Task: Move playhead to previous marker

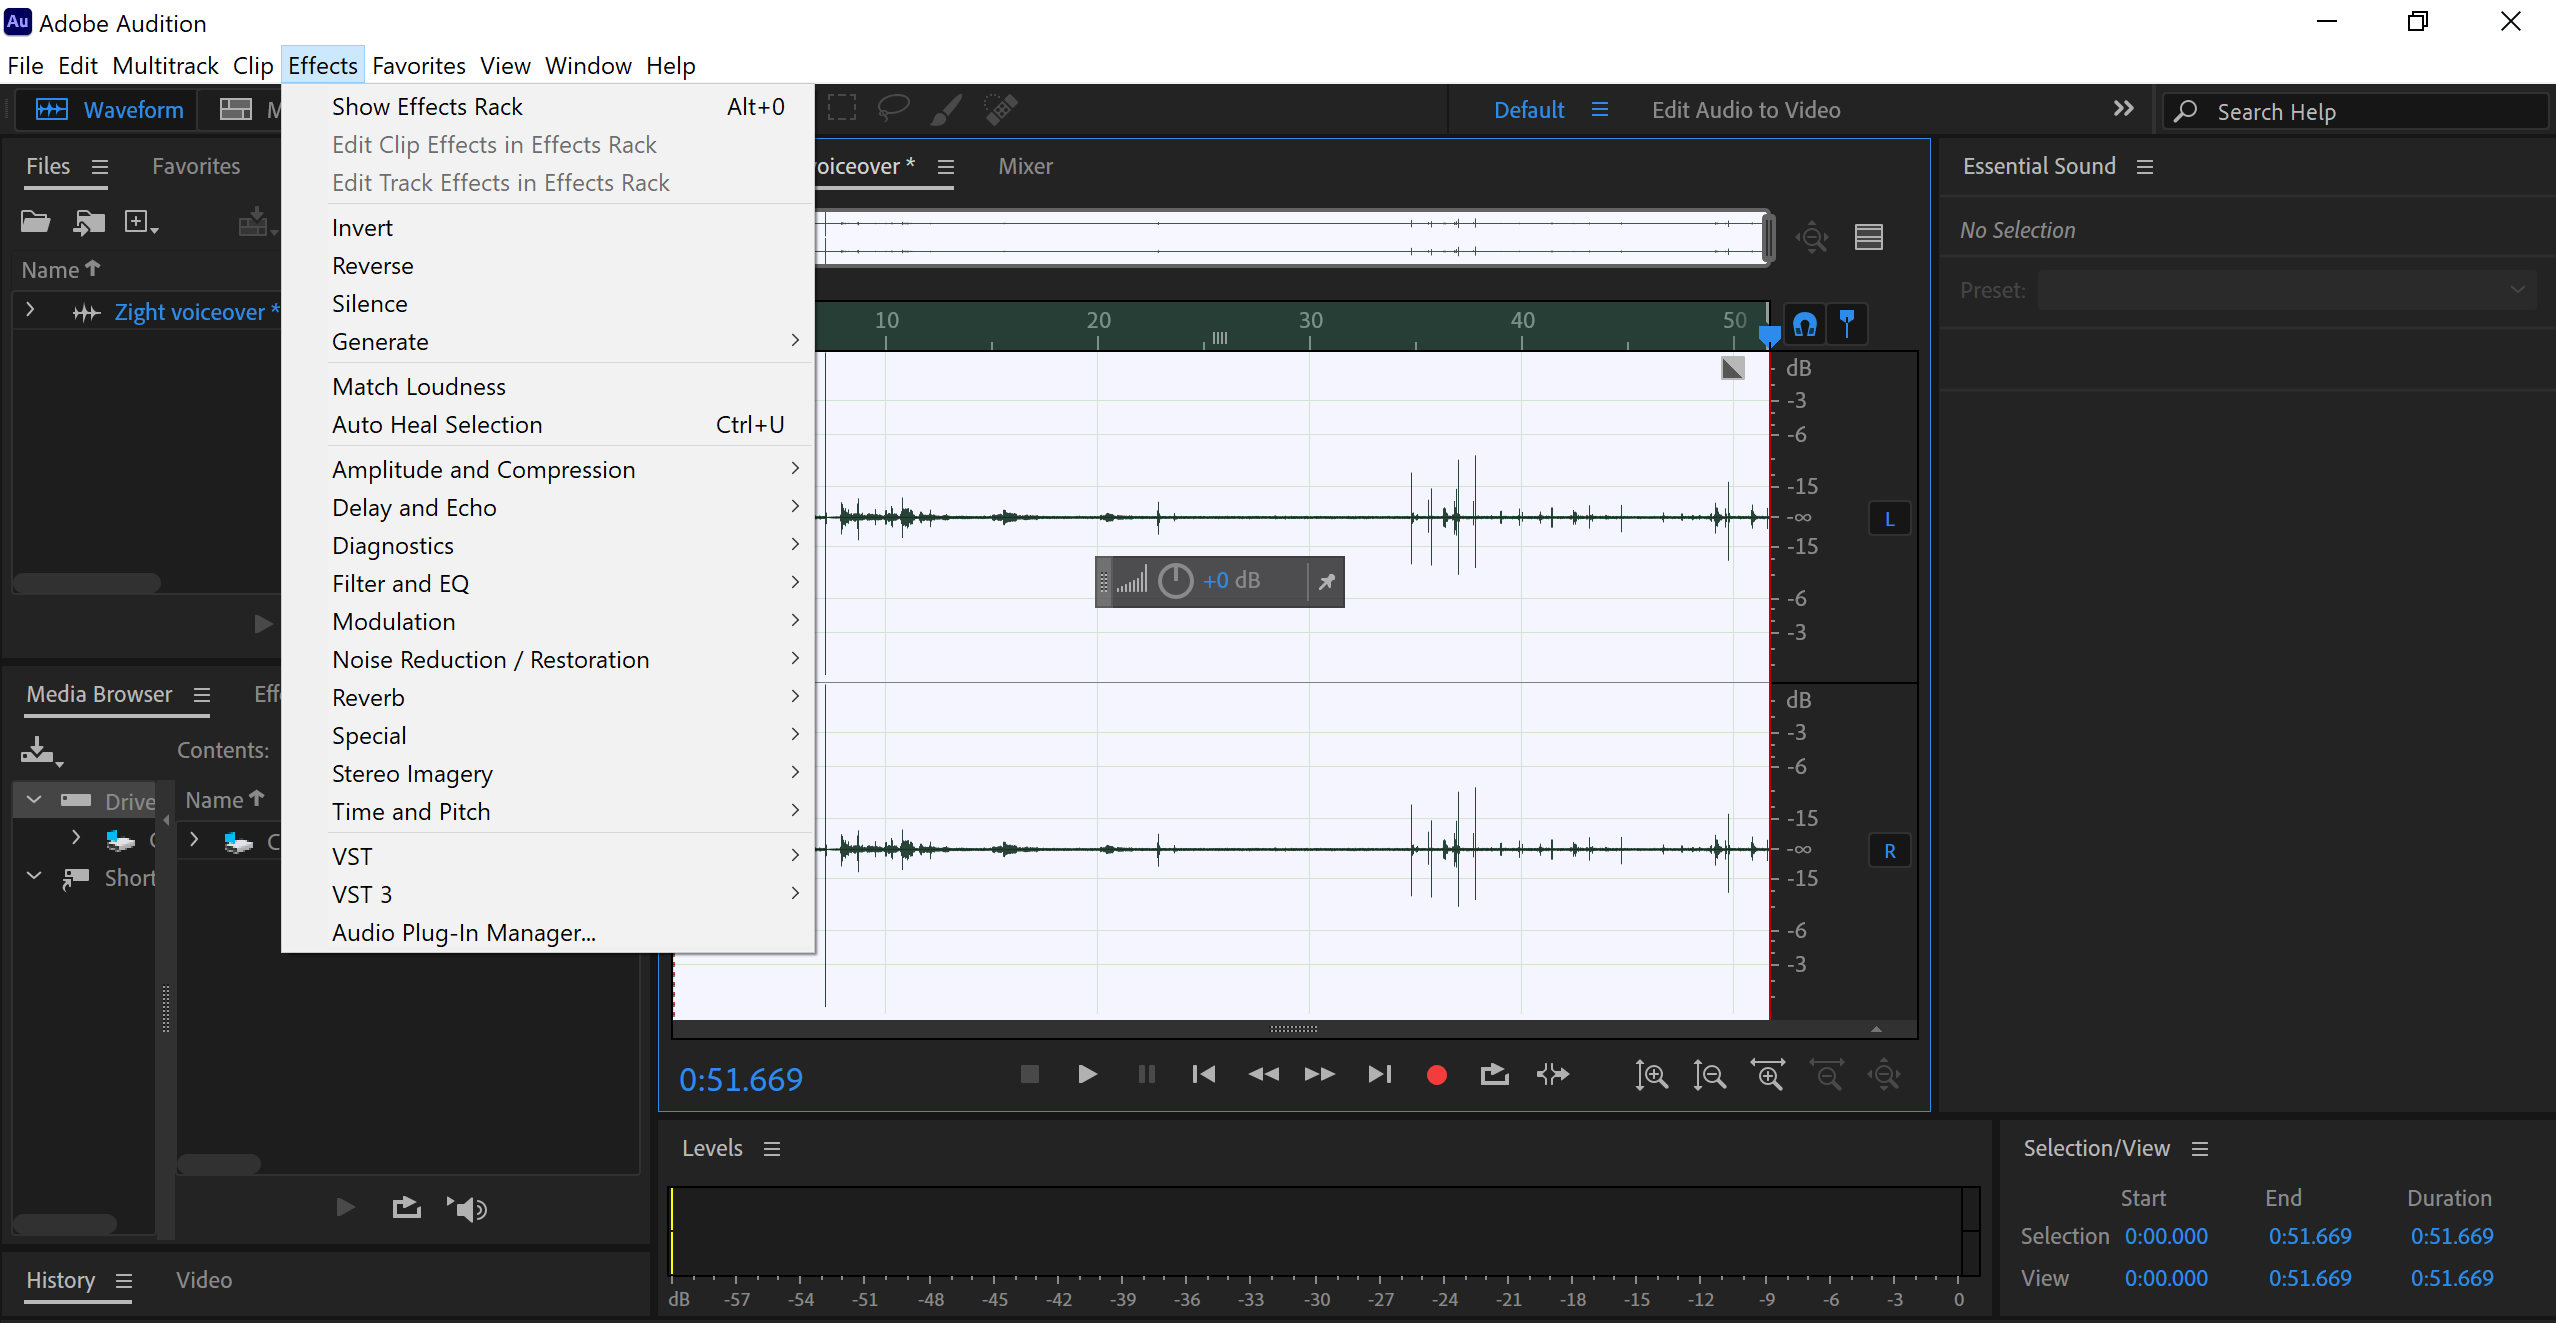Action: tap(1204, 1074)
